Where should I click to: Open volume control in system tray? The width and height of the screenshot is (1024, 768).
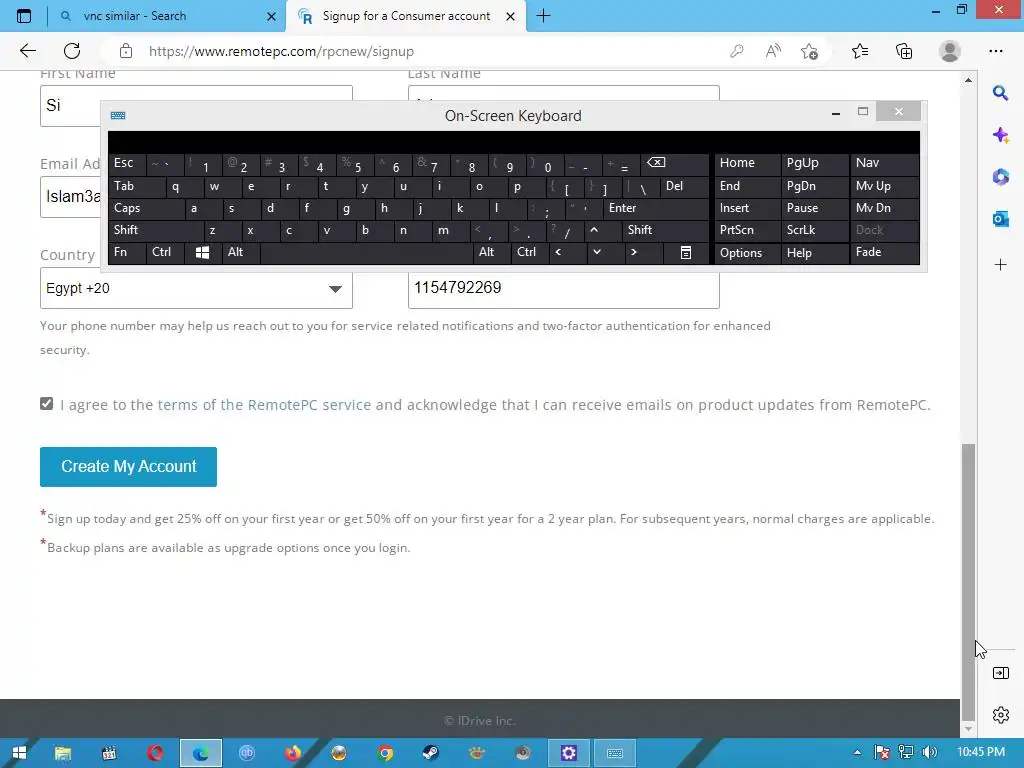[x=930, y=752]
